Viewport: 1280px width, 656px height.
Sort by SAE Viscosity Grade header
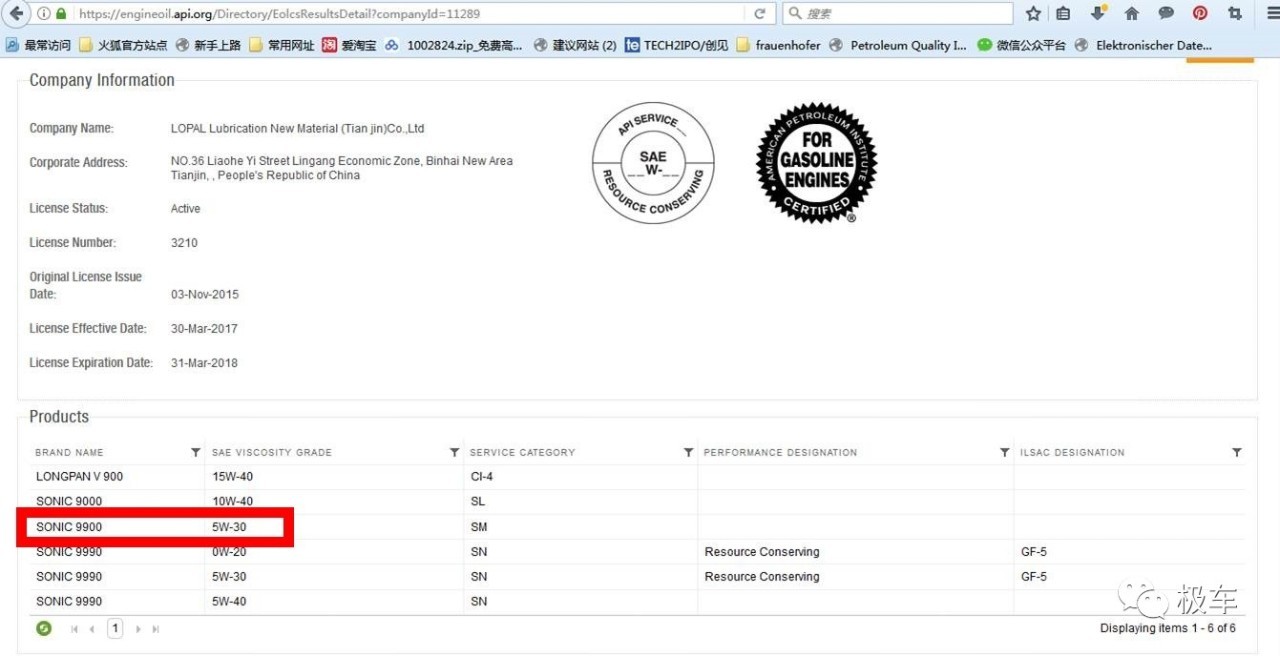click(x=272, y=453)
